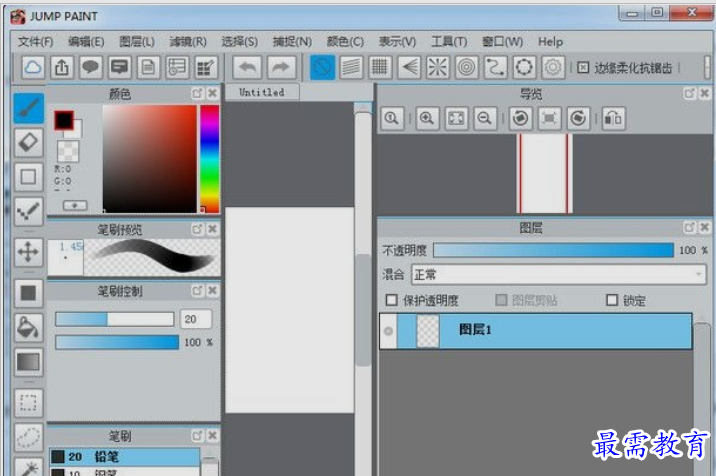This screenshot has height=476, width=716.
Task: Rotate canvas left in Navigator
Action: click(x=521, y=119)
